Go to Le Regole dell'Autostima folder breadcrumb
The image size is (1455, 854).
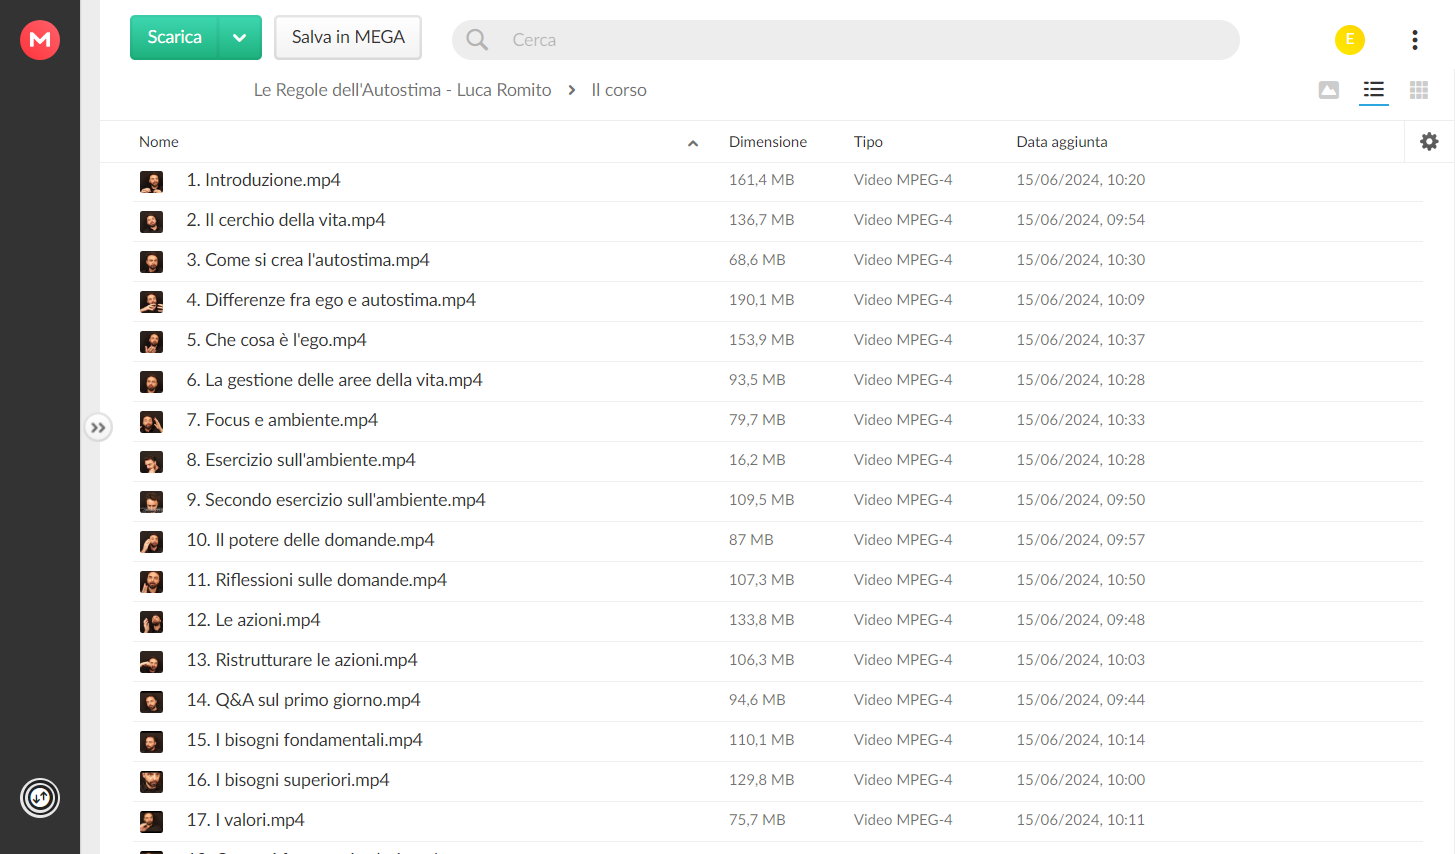tap(402, 90)
